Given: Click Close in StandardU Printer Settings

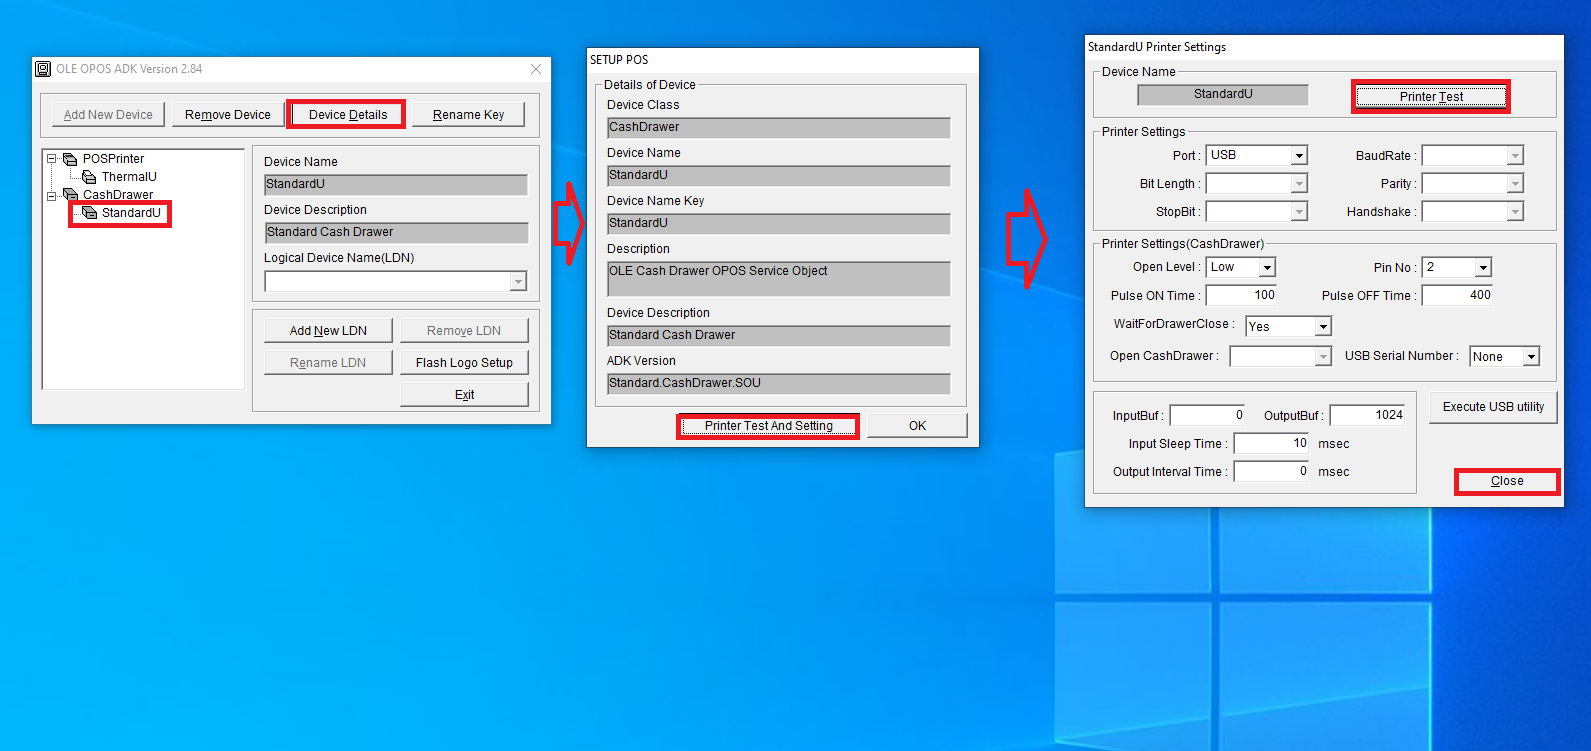Looking at the screenshot, I should click(1507, 481).
